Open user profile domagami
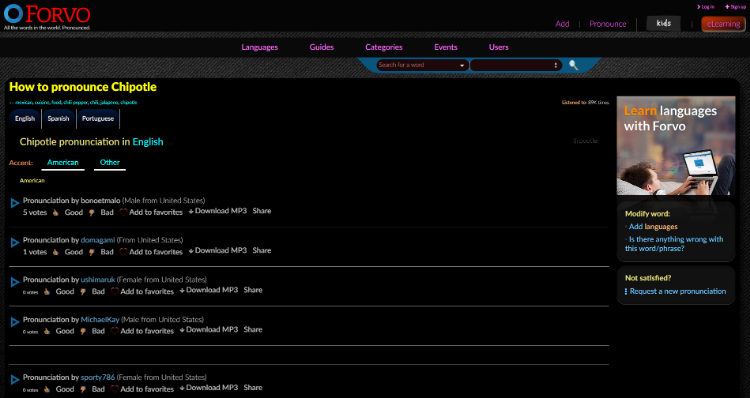The height and width of the screenshot is (398, 750). point(98,240)
